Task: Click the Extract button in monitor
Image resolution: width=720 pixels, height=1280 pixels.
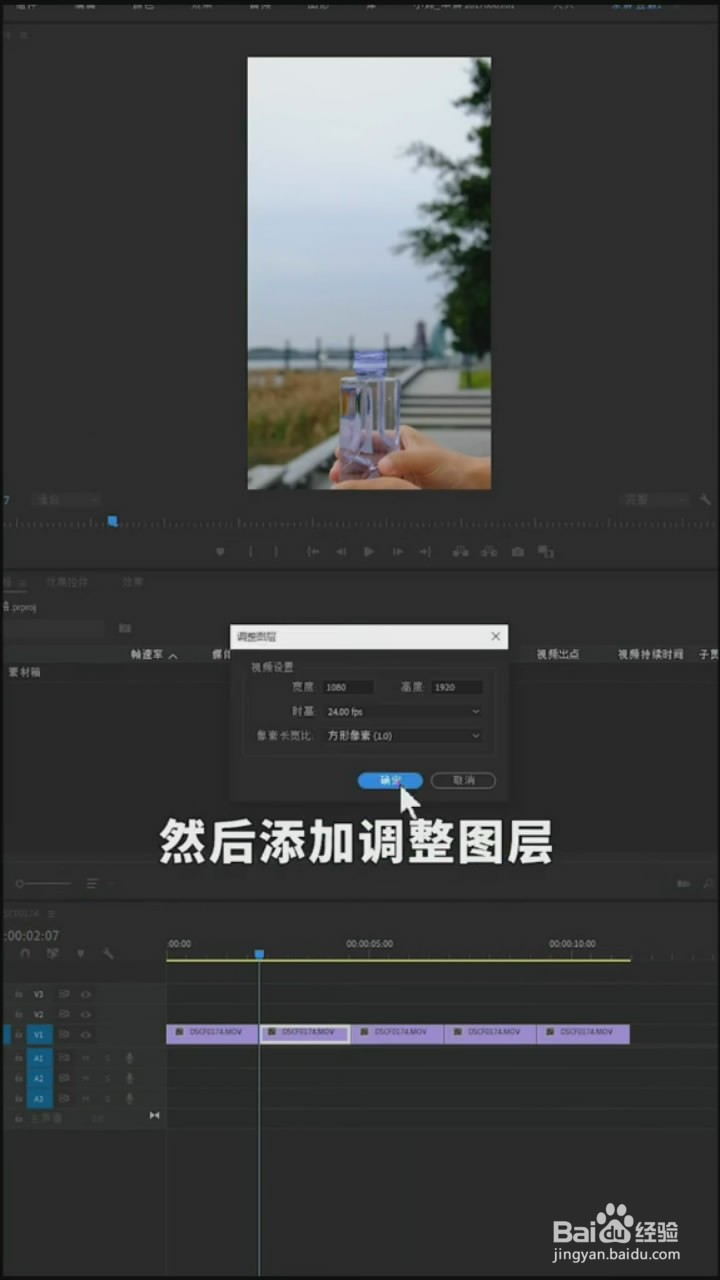Action: coord(489,551)
